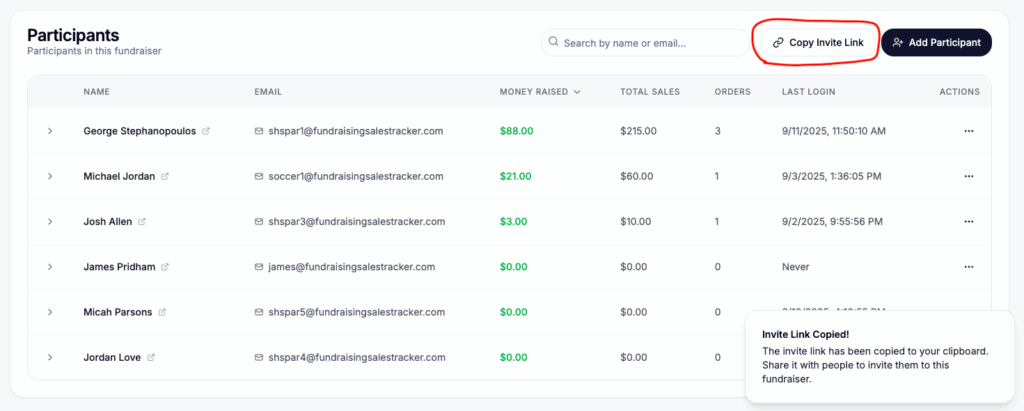Show row actions for Josh Allen

(x=968, y=221)
